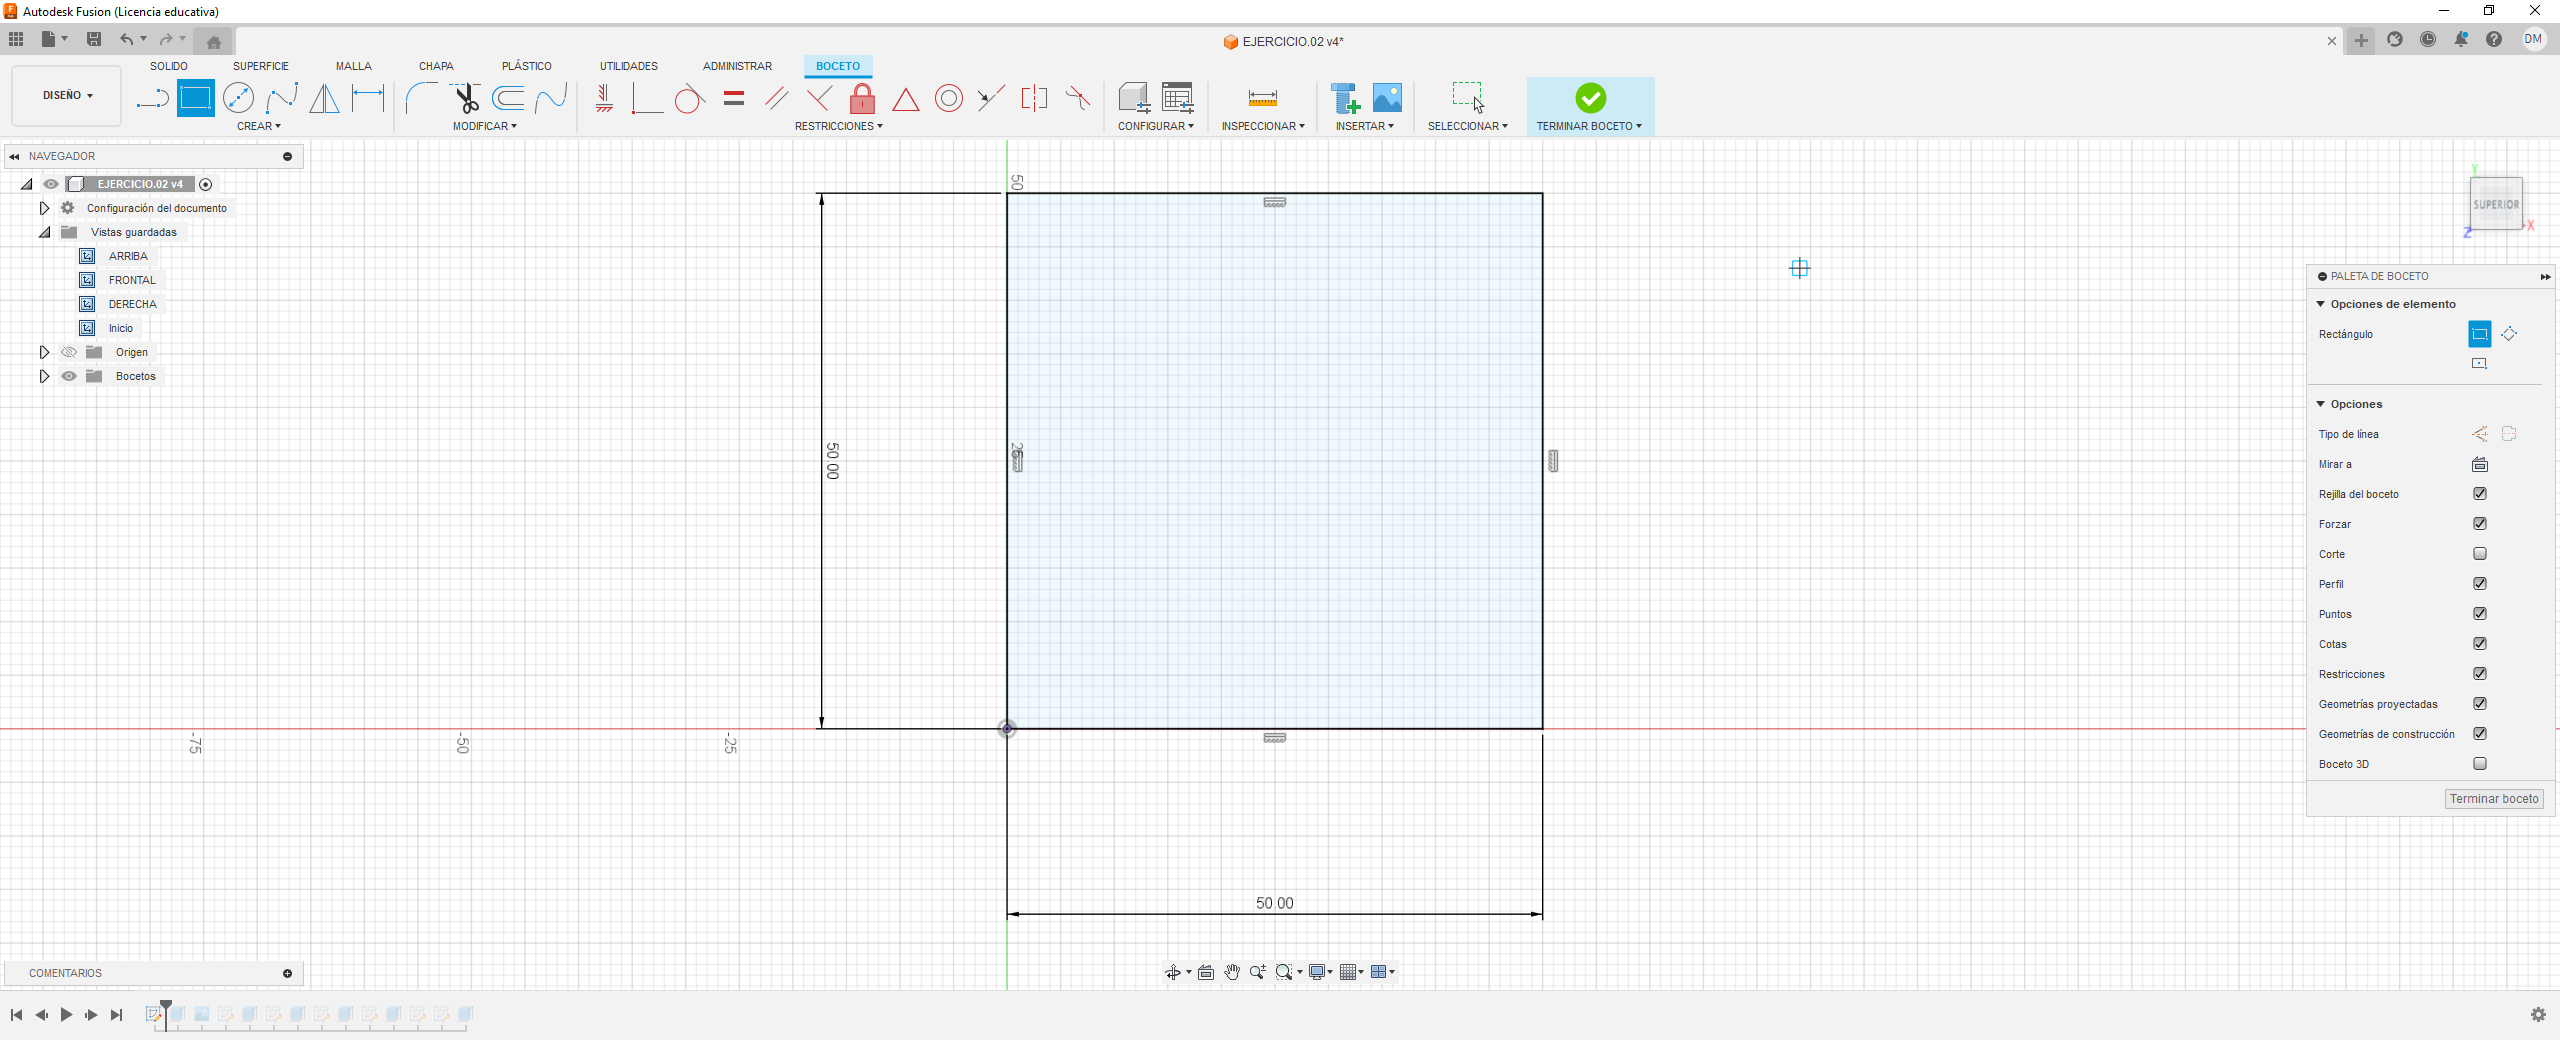Image resolution: width=2560 pixels, height=1040 pixels.
Task: Apply the Coincident constraint
Action: click(x=647, y=98)
